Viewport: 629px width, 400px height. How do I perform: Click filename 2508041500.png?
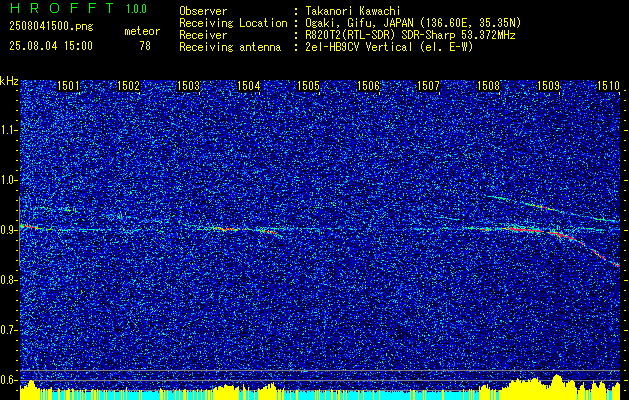pyautogui.click(x=51, y=27)
